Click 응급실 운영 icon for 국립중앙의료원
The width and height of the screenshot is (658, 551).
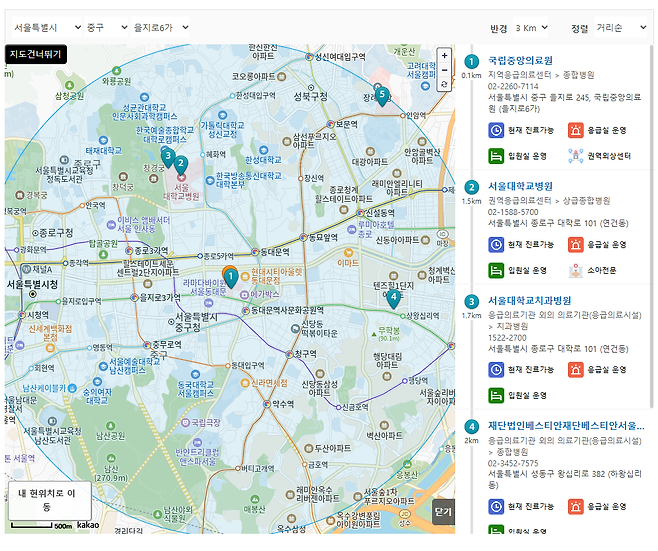point(576,130)
